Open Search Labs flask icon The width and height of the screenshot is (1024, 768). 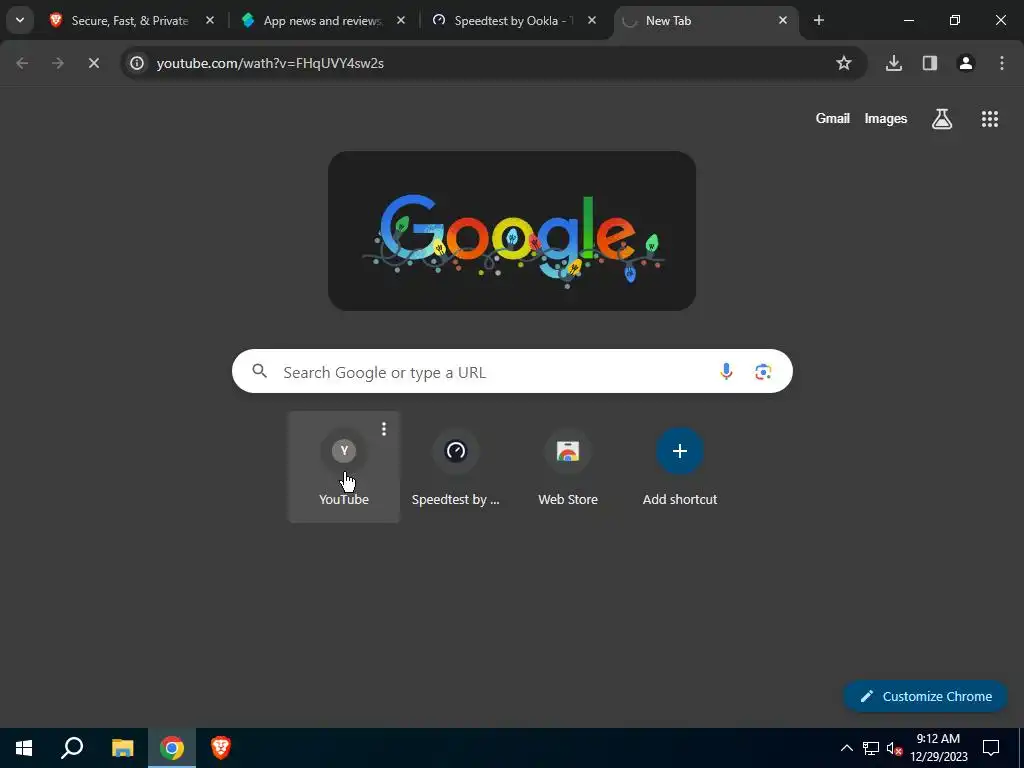pos(942,119)
